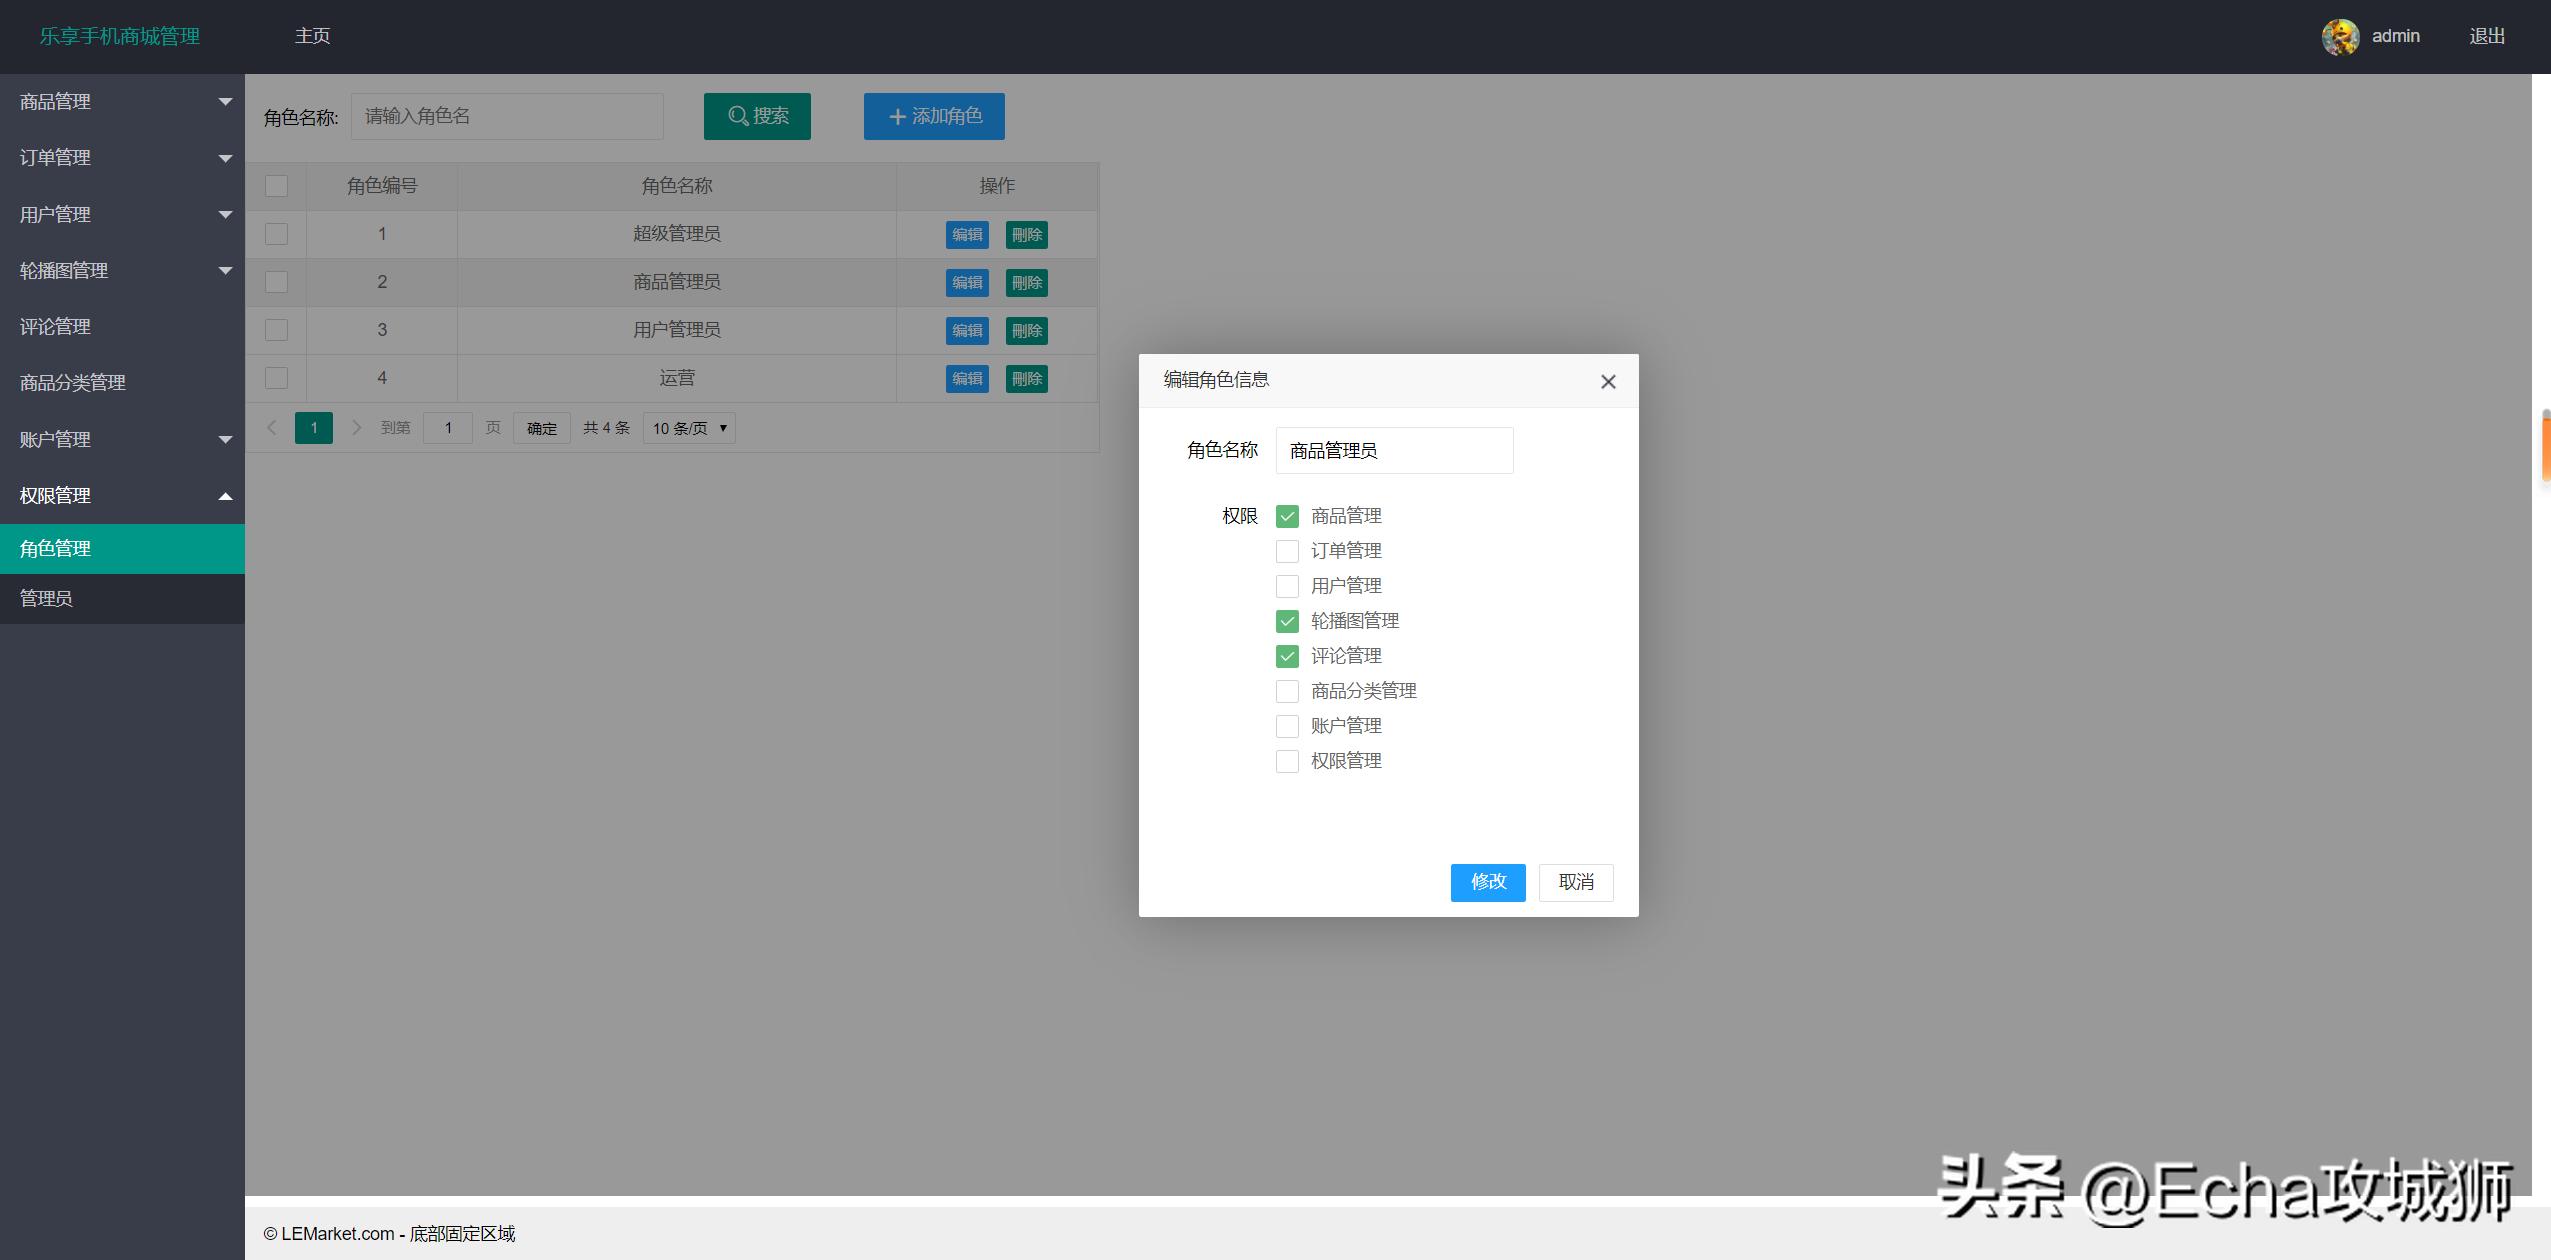The width and height of the screenshot is (2551, 1260).
Task: Click the 编辑 button for 用户管理员
Action: coord(965,330)
